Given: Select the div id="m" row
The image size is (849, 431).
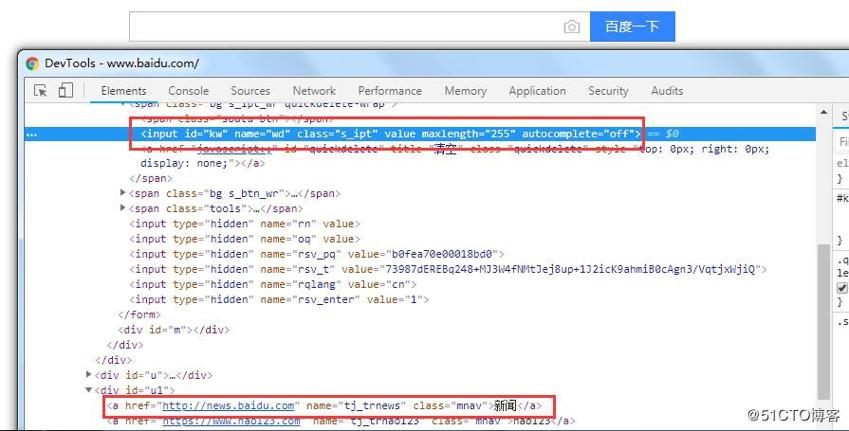Looking at the screenshot, I should point(174,330).
